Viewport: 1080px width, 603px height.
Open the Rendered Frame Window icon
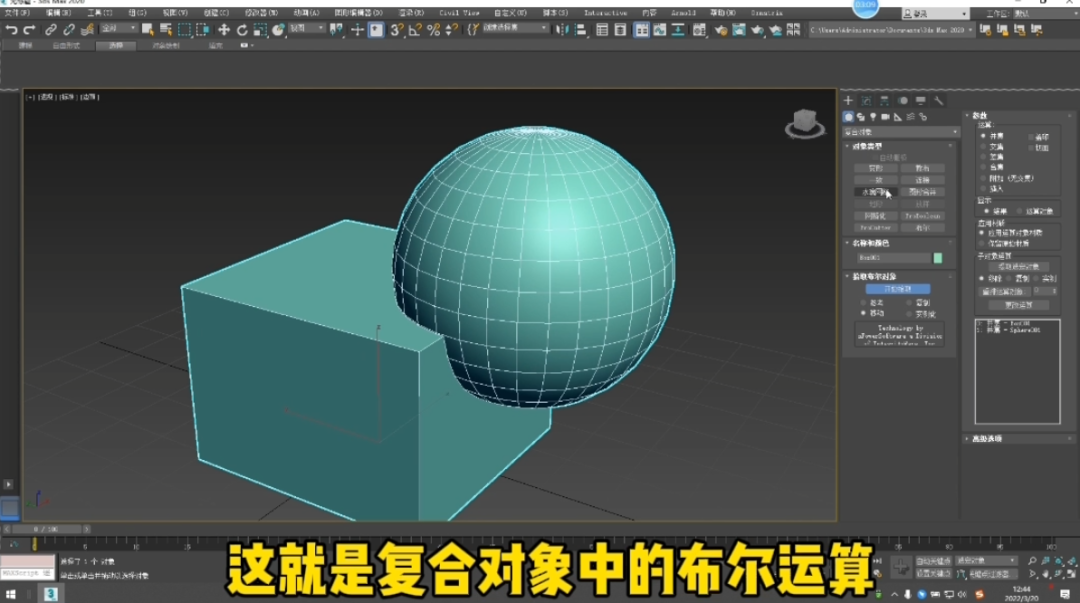point(739,30)
